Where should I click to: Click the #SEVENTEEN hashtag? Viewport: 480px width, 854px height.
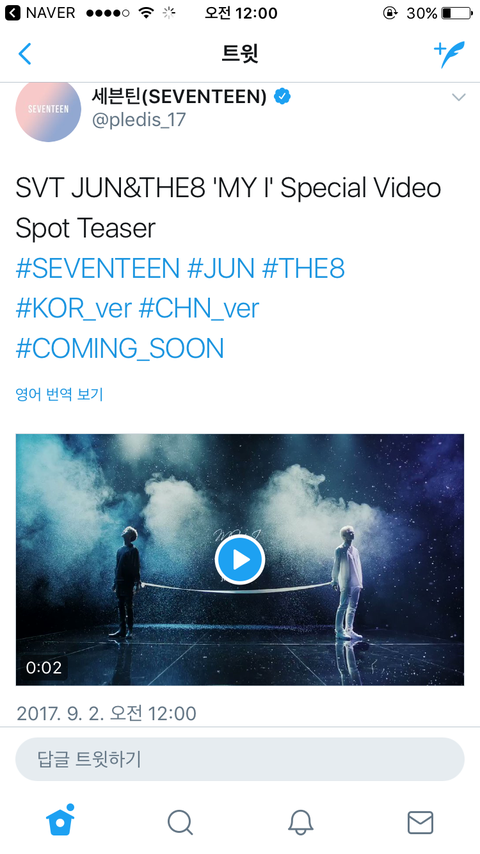click(98, 269)
